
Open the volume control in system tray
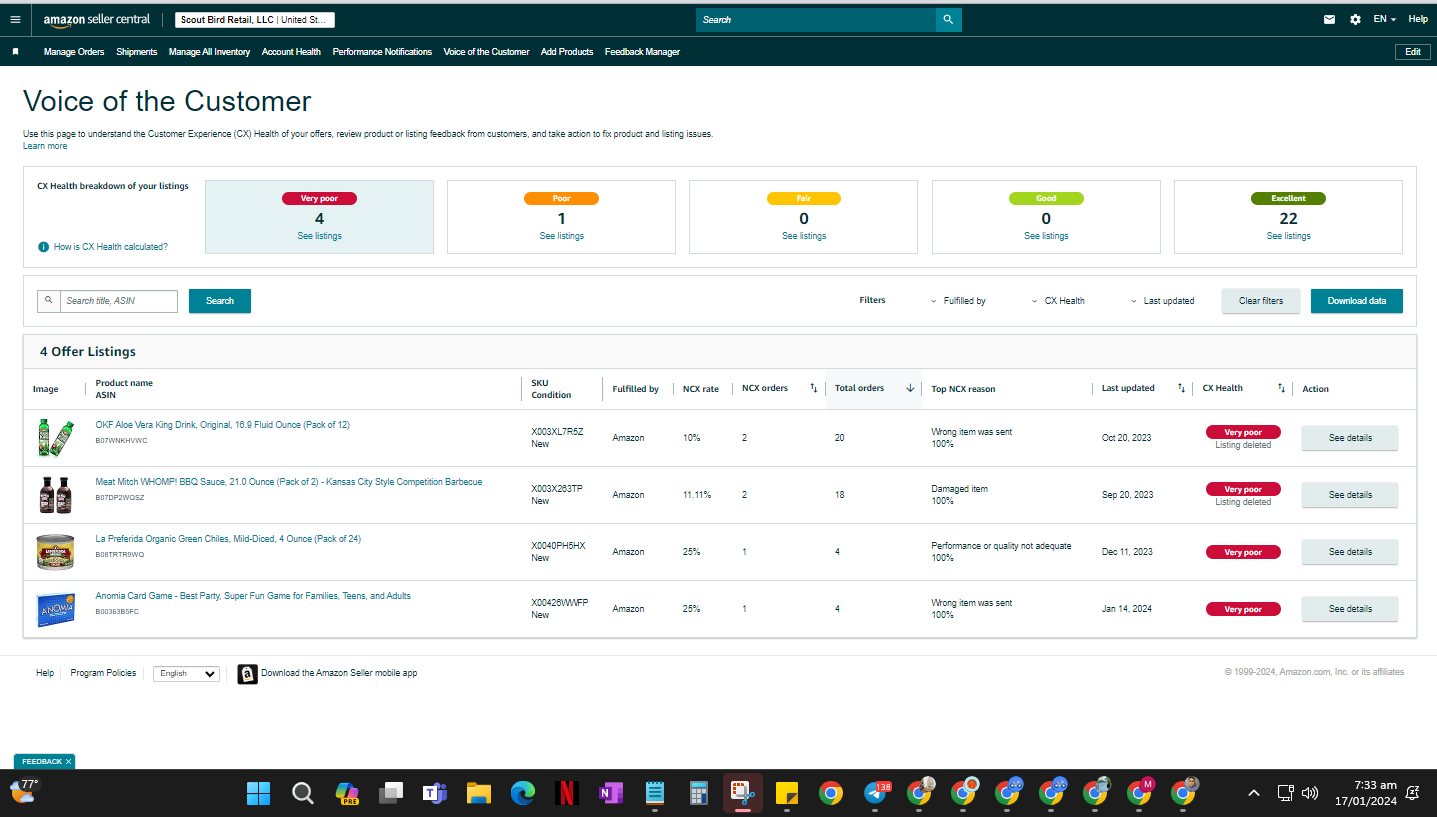click(x=1310, y=793)
